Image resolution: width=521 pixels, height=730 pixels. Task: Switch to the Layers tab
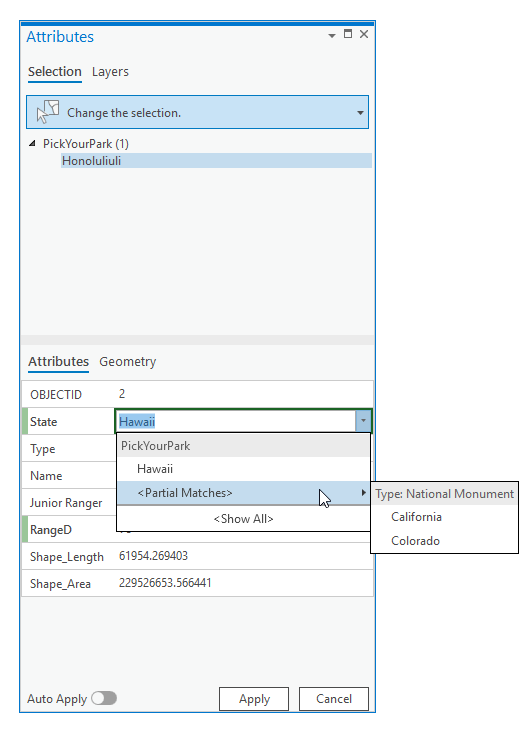[x=110, y=72]
